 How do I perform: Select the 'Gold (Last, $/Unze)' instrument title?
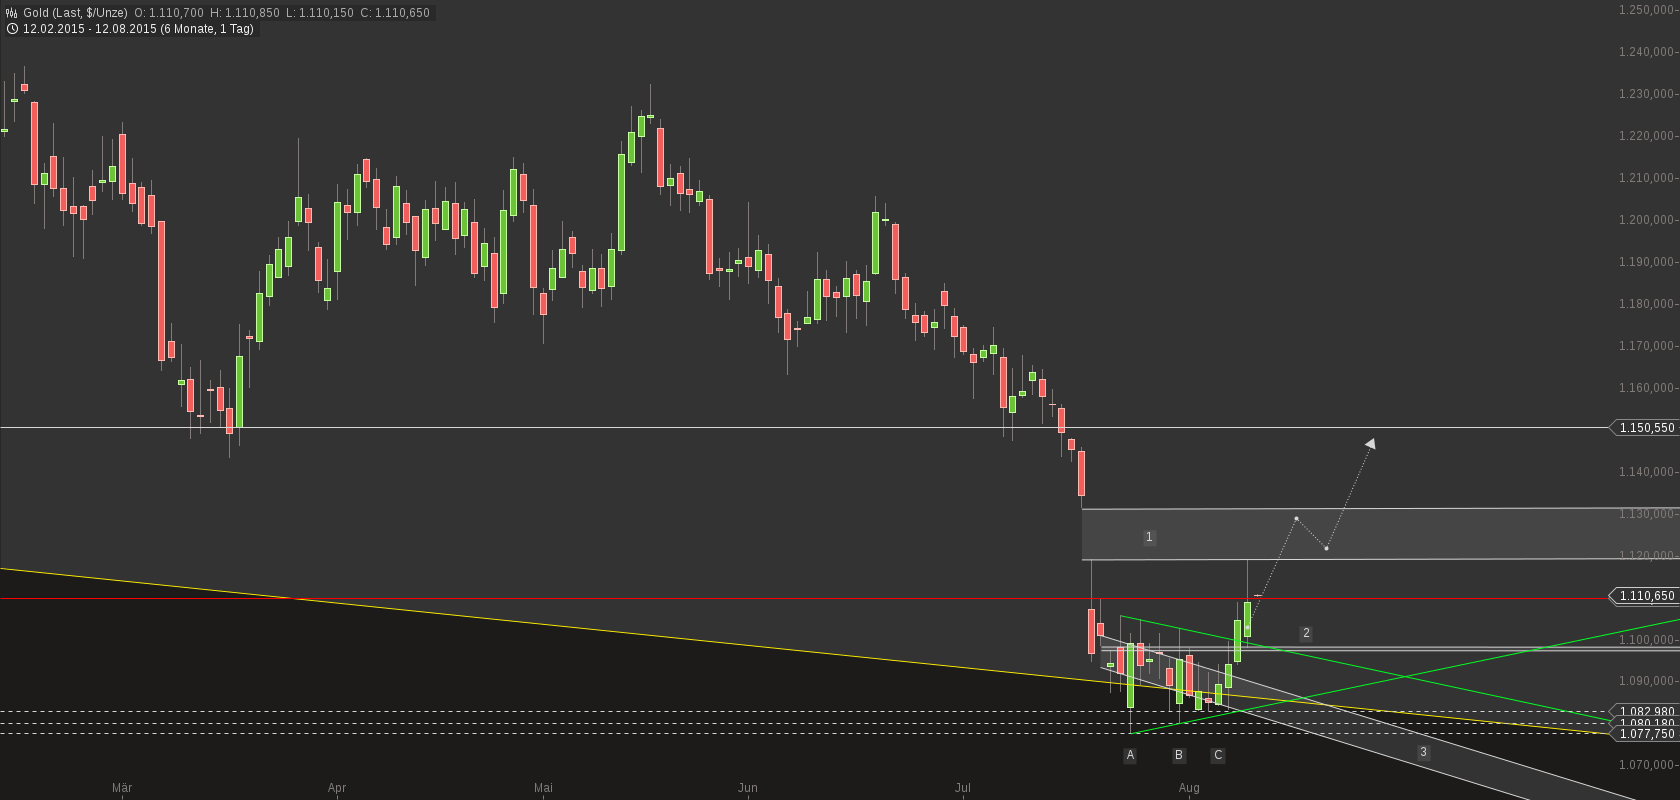pos(75,13)
